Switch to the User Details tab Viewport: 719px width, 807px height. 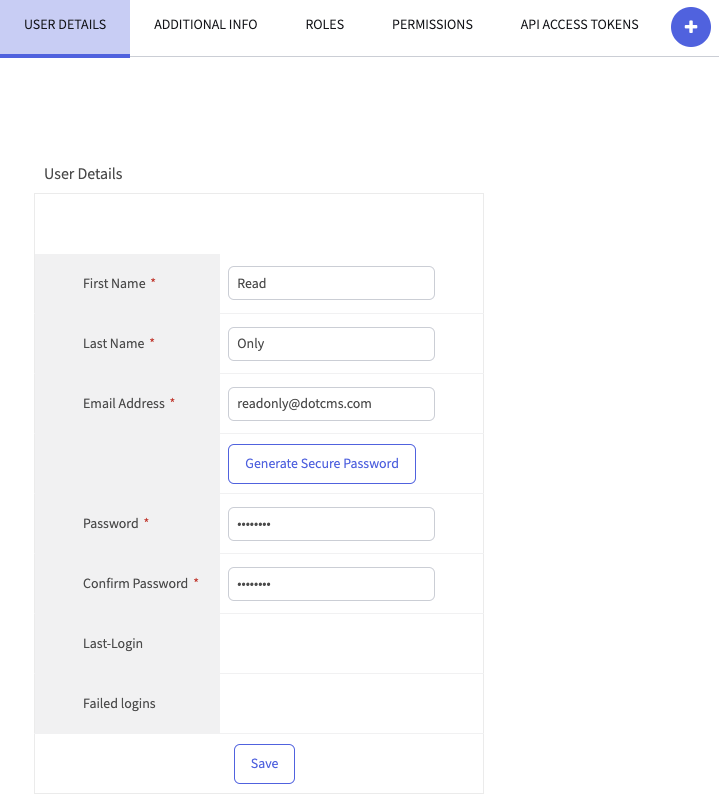(x=65, y=25)
